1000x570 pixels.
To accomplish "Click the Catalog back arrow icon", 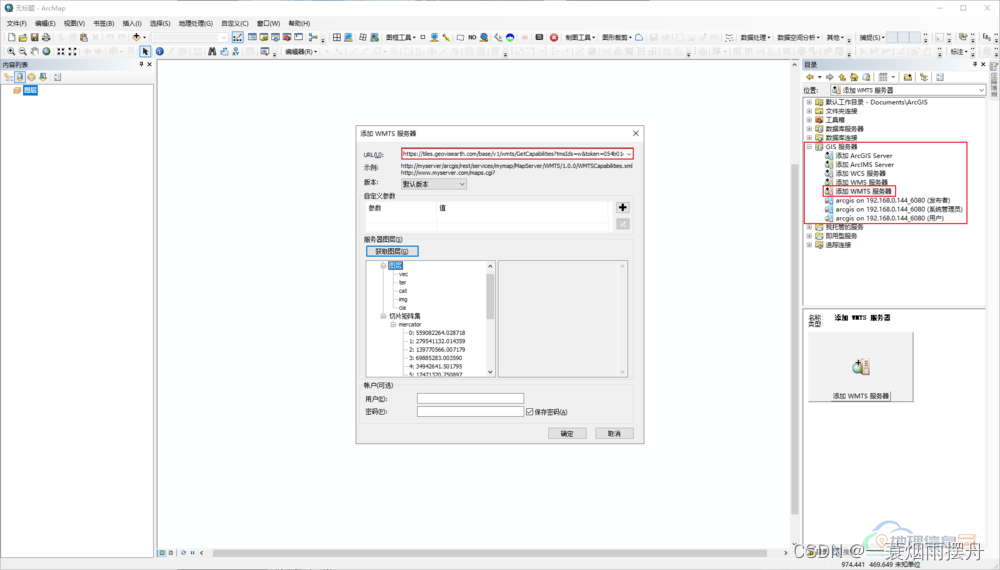I will 810,77.
